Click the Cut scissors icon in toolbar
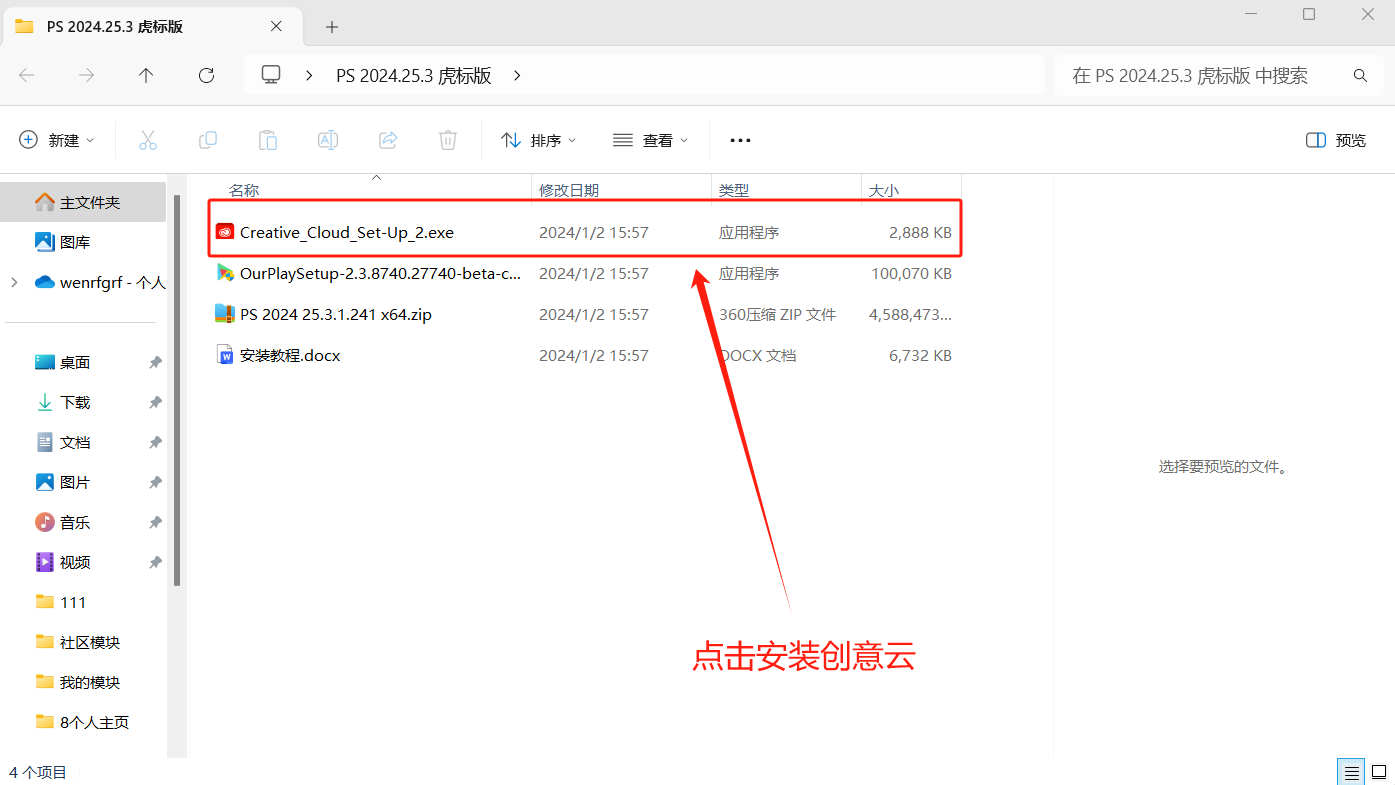Image resolution: width=1395 pixels, height=785 pixels. (148, 140)
